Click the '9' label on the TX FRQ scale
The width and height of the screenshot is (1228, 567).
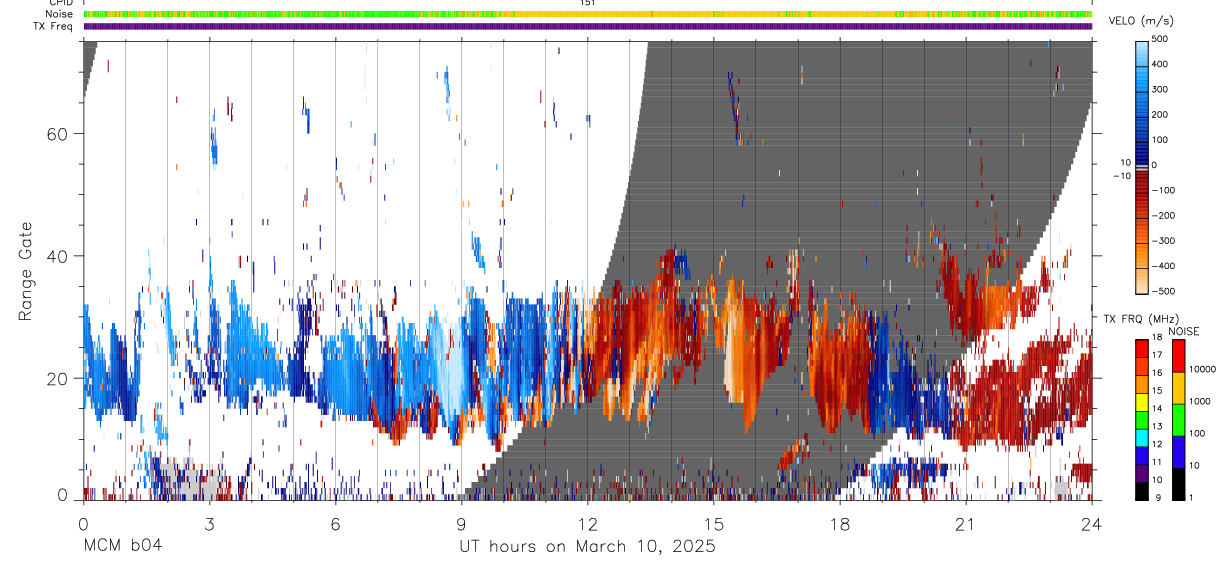(x=1156, y=498)
